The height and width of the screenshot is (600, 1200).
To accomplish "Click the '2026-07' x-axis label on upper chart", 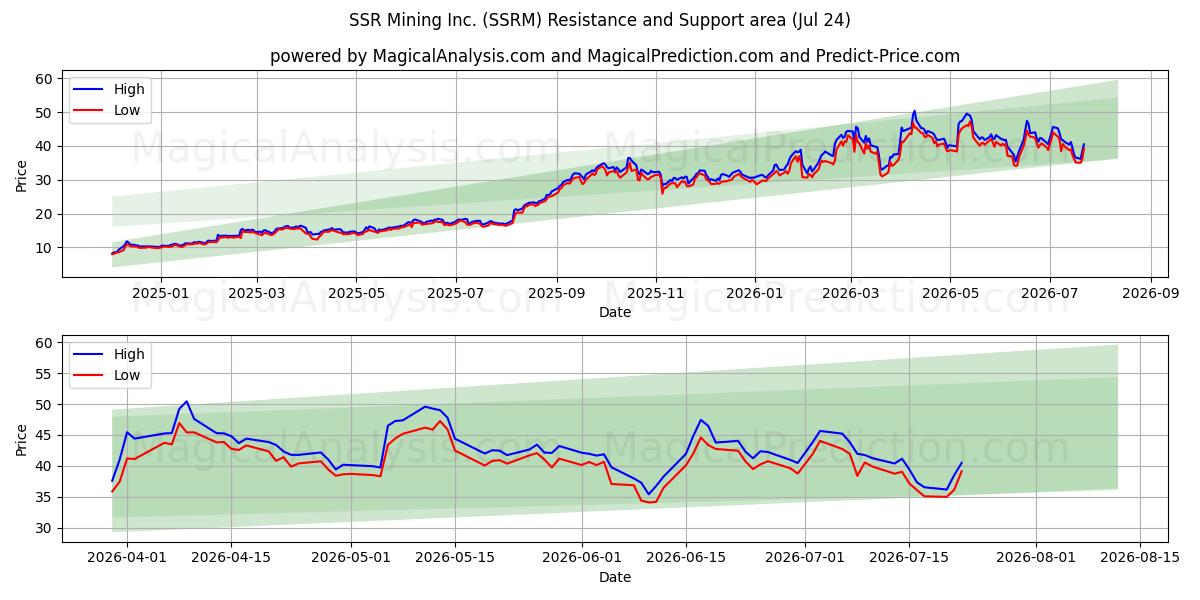I will point(1050,294).
